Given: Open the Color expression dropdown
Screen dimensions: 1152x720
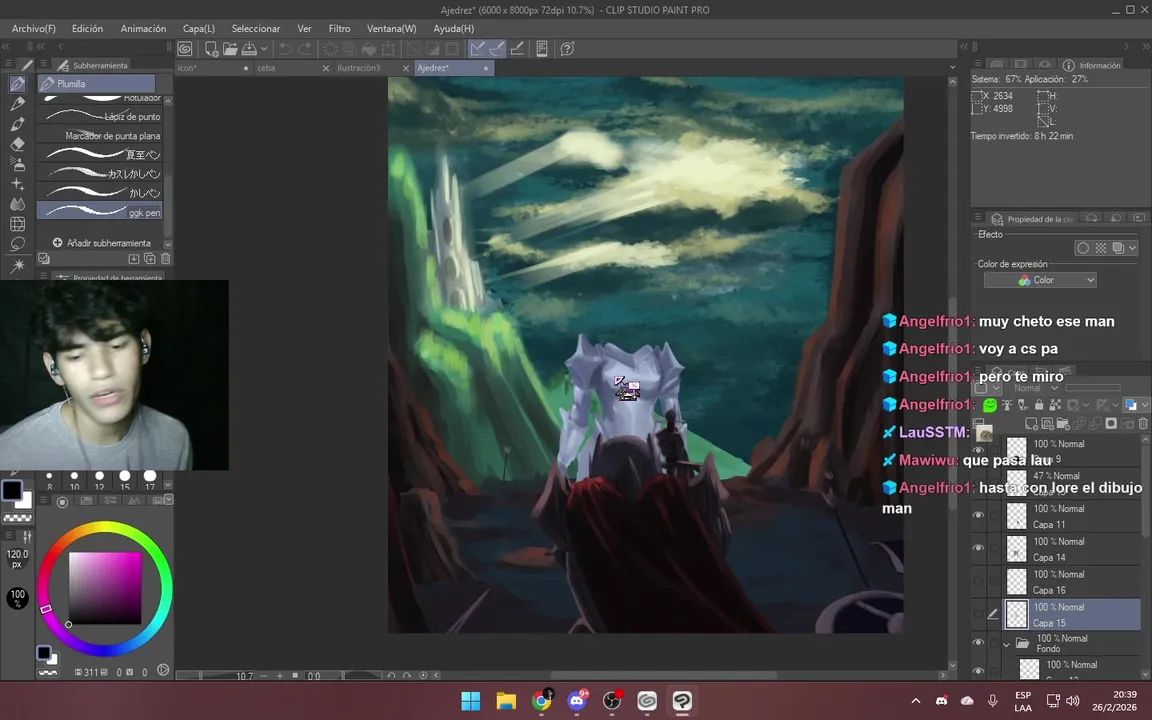Looking at the screenshot, I should pos(1040,280).
